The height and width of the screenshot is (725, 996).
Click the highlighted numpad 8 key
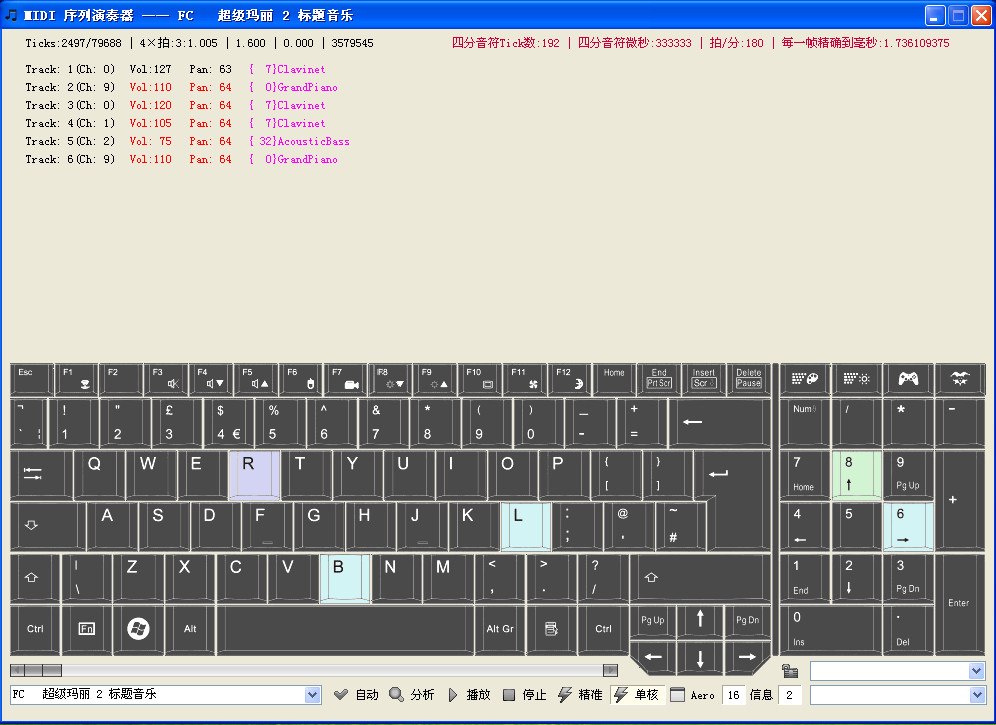coord(856,475)
